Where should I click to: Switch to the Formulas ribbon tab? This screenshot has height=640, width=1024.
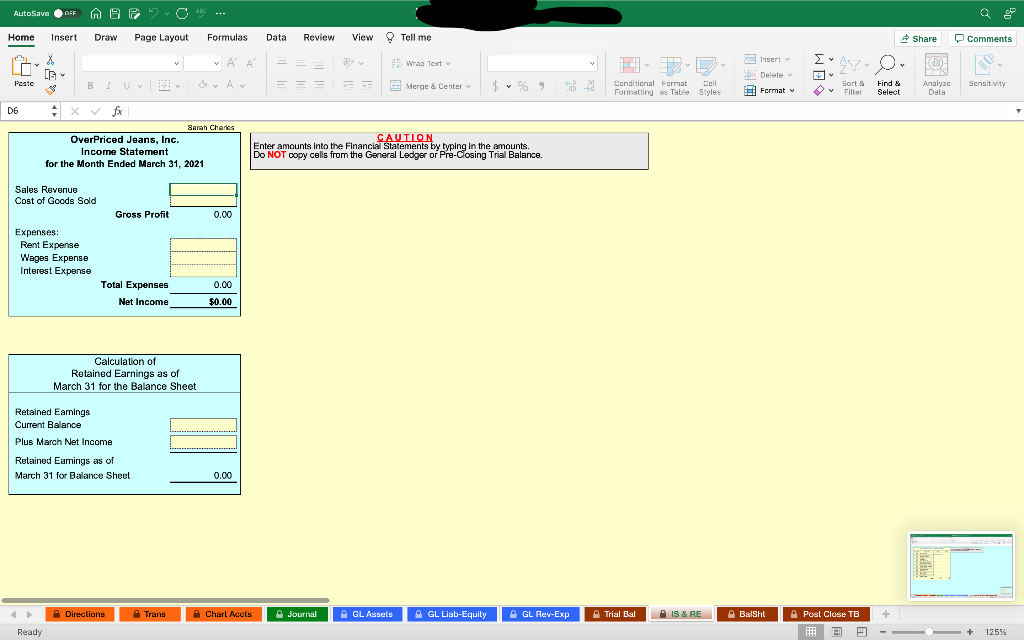pyautogui.click(x=227, y=36)
